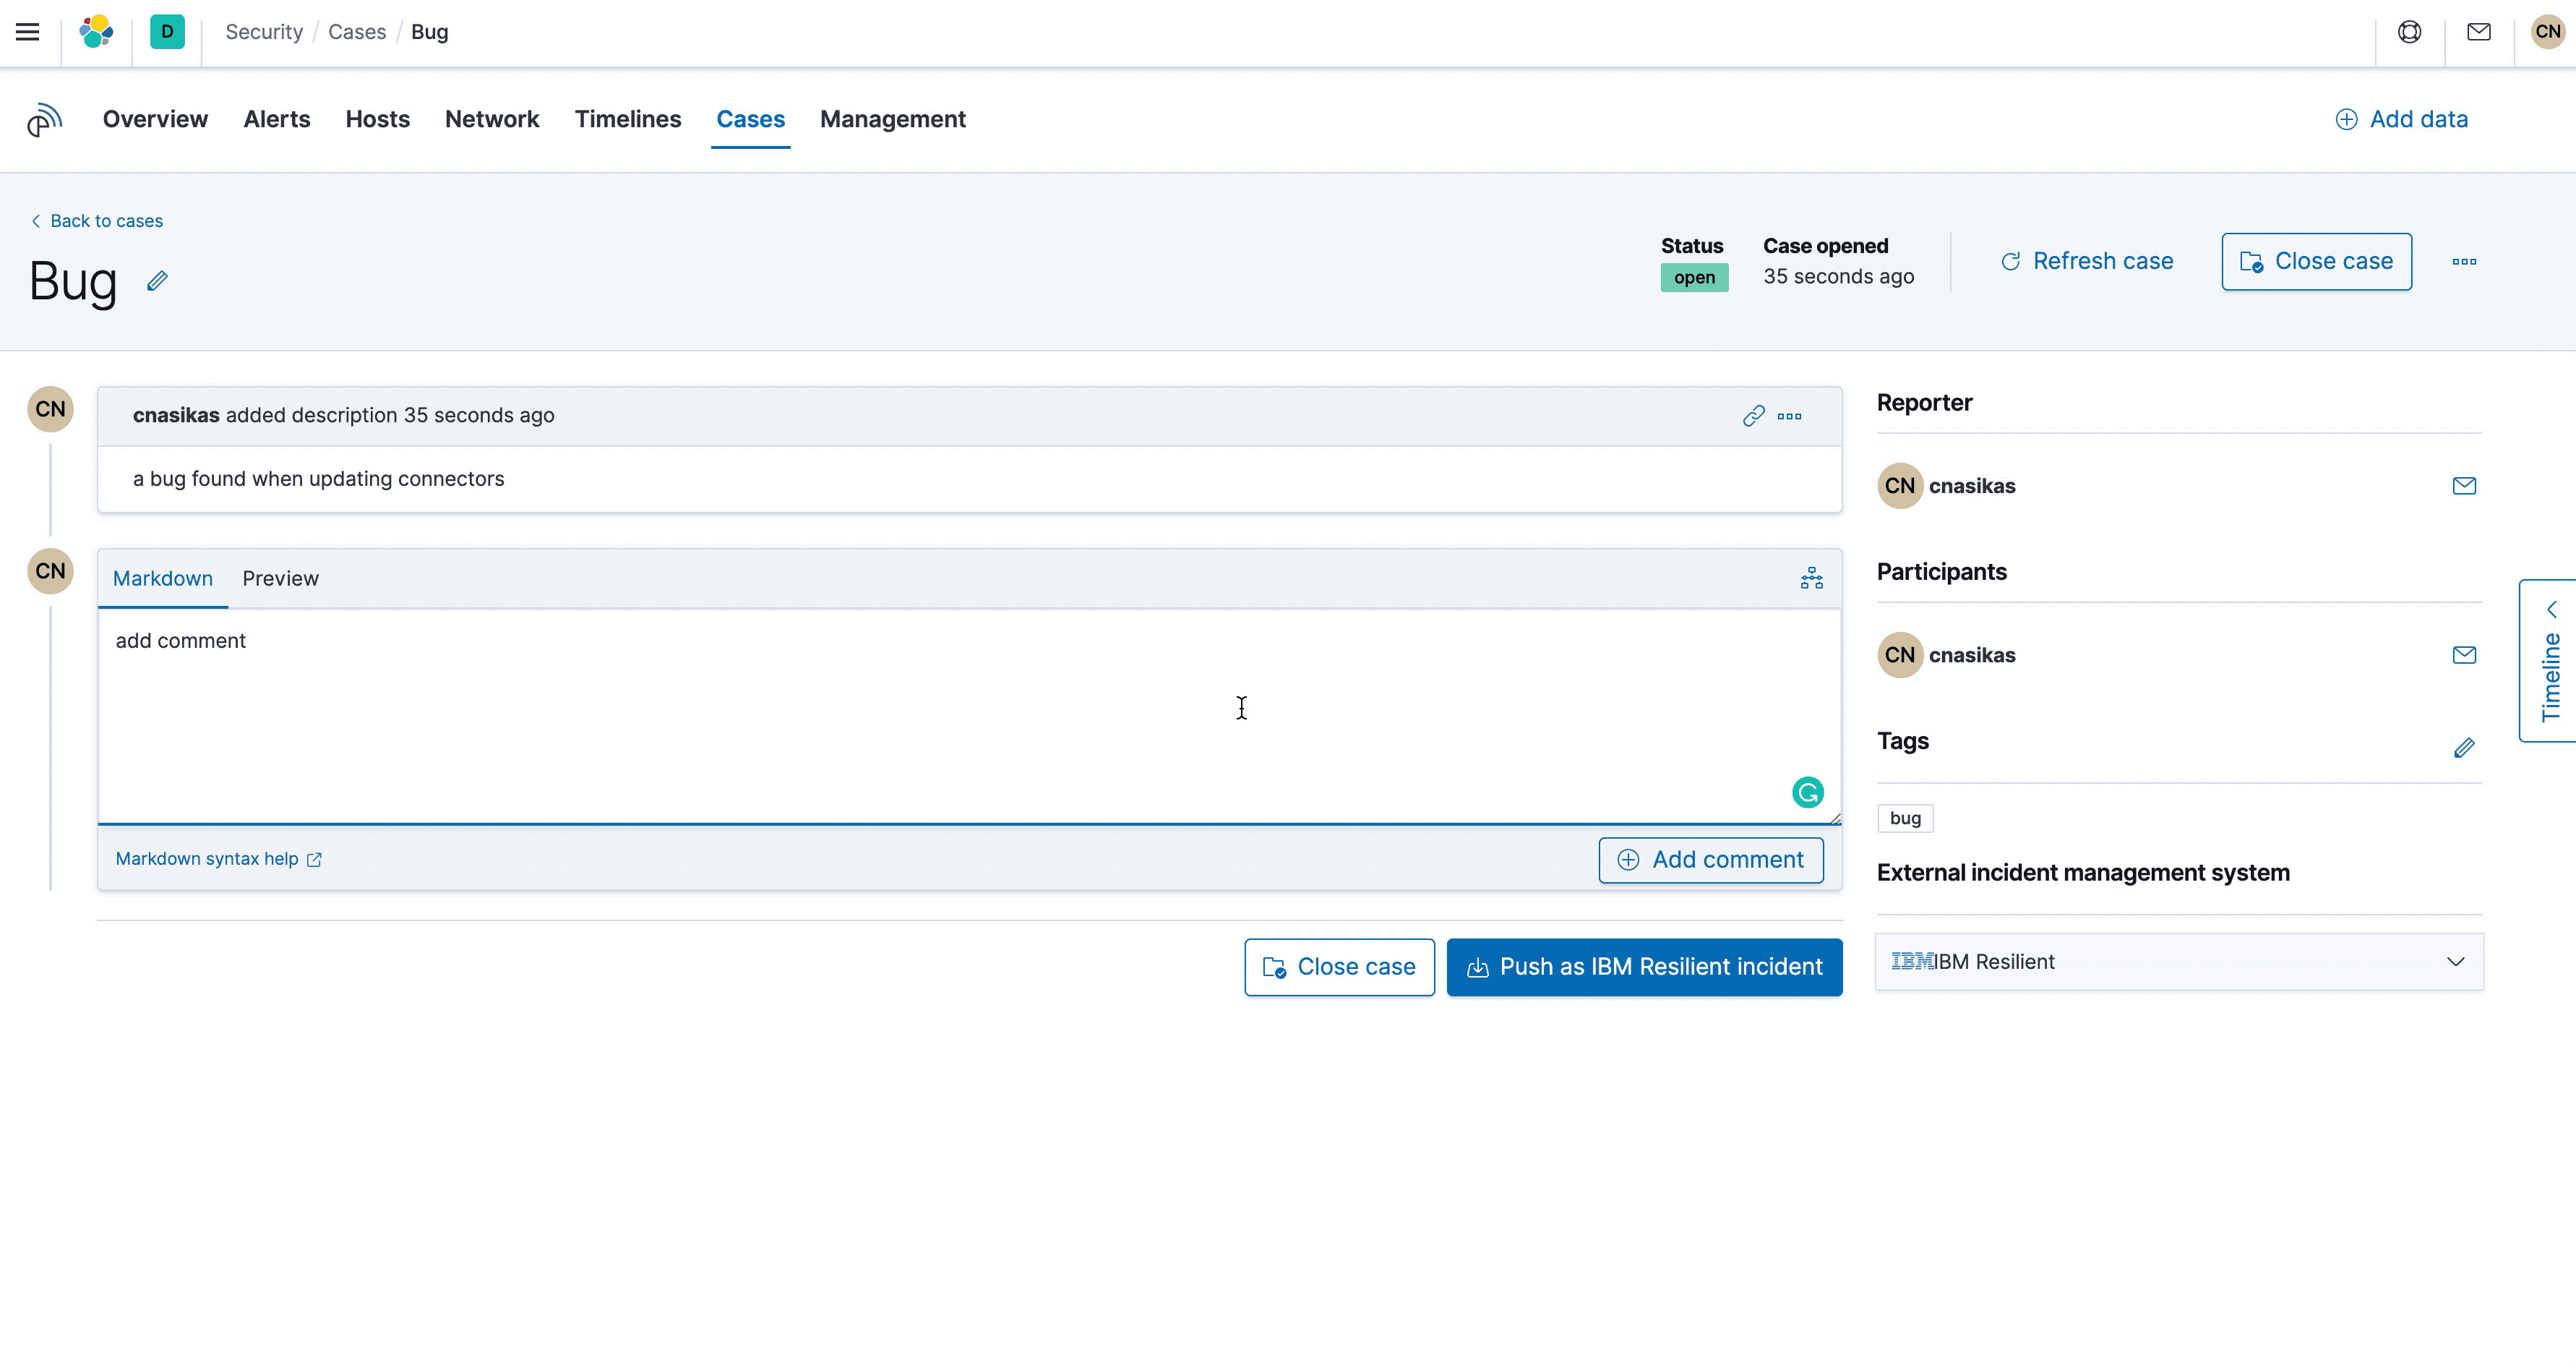
Task: Click the pencil icon to edit Tags
Action: click(2464, 748)
